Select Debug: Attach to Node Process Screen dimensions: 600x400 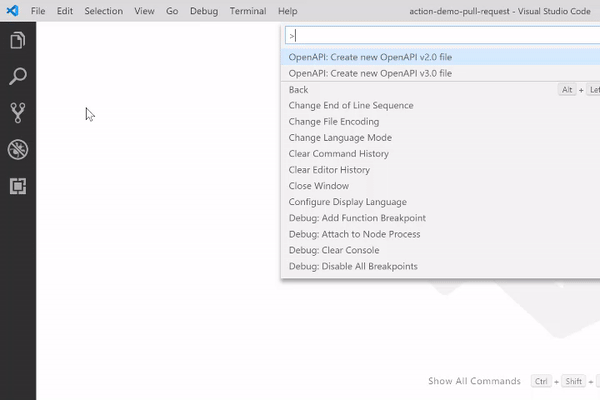pos(440,234)
